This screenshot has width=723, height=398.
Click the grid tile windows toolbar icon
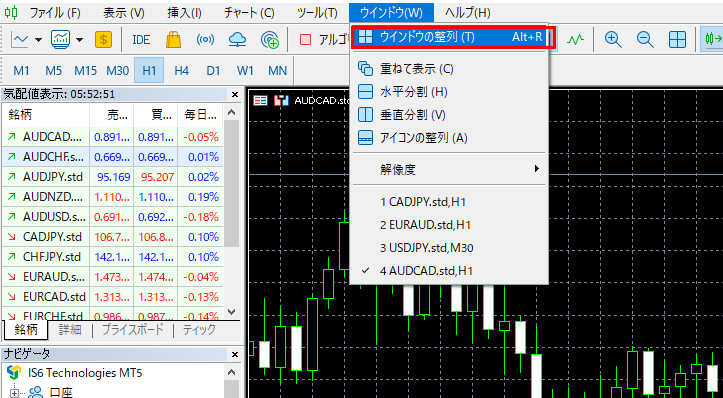677,40
